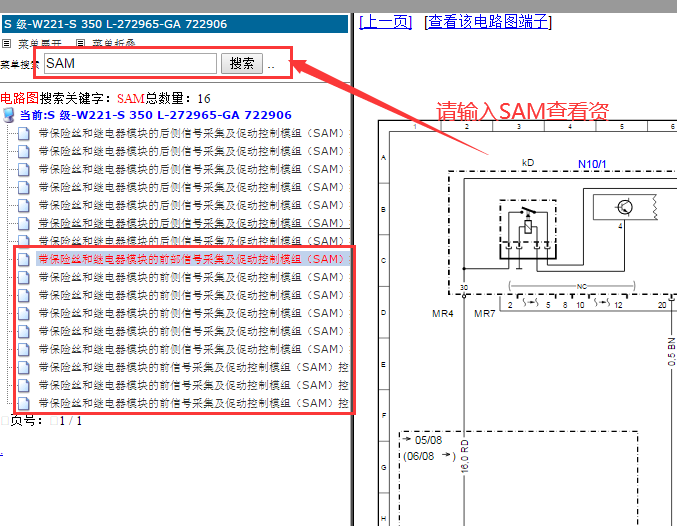Select the 当前:S 级-W221-S 350 L root node
The height and width of the screenshot is (526, 677).
(x=155, y=115)
